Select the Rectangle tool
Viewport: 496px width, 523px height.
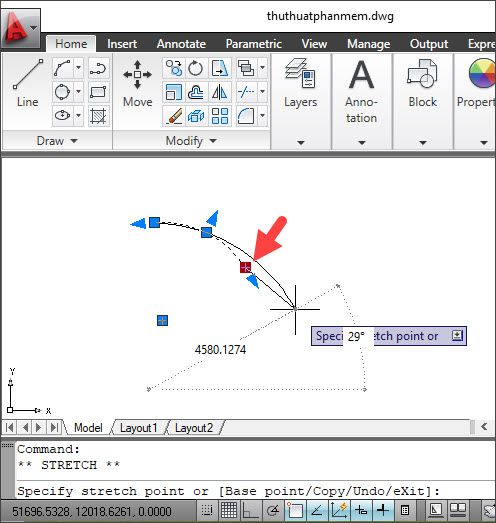[98, 92]
